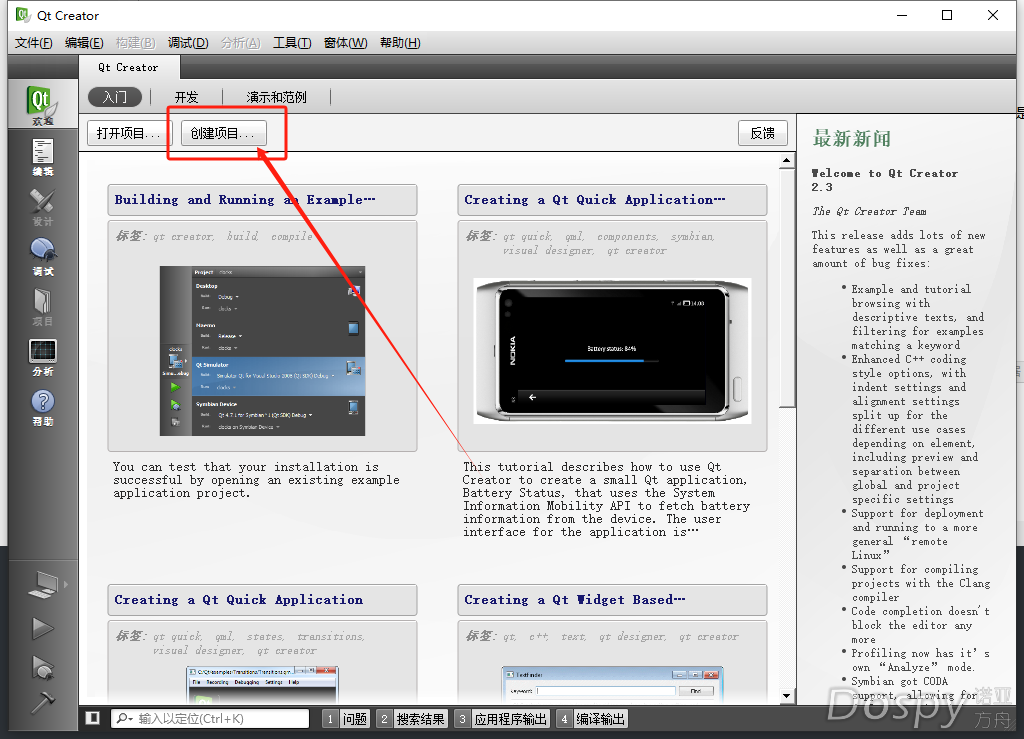Viewport: 1024px width, 739px height.
Task: Toggle the 问题 (Issues) output pane
Action: pos(346,719)
